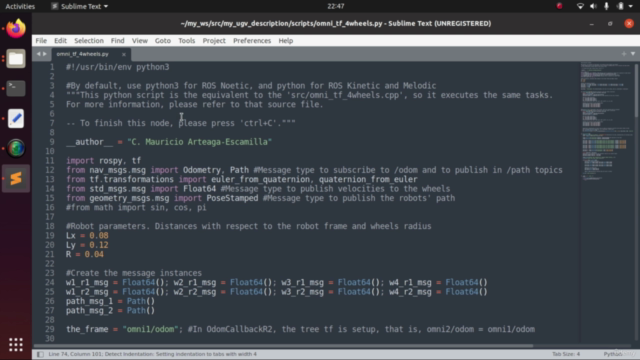Open the clock showing 22:47
The height and width of the screenshot is (360, 640).
tap(336, 6)
